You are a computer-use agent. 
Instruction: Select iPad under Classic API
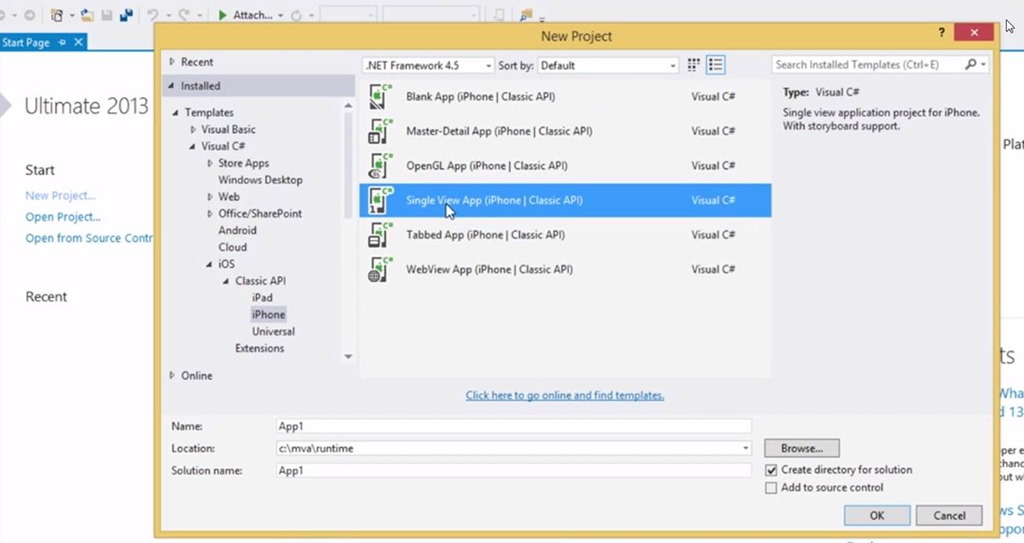click(262, 298)
